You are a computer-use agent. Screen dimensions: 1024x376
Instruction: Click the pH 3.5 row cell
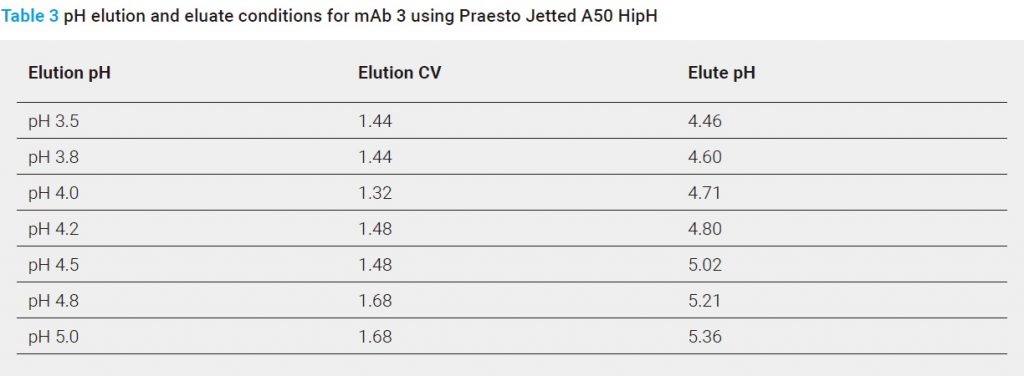point(54,121)
